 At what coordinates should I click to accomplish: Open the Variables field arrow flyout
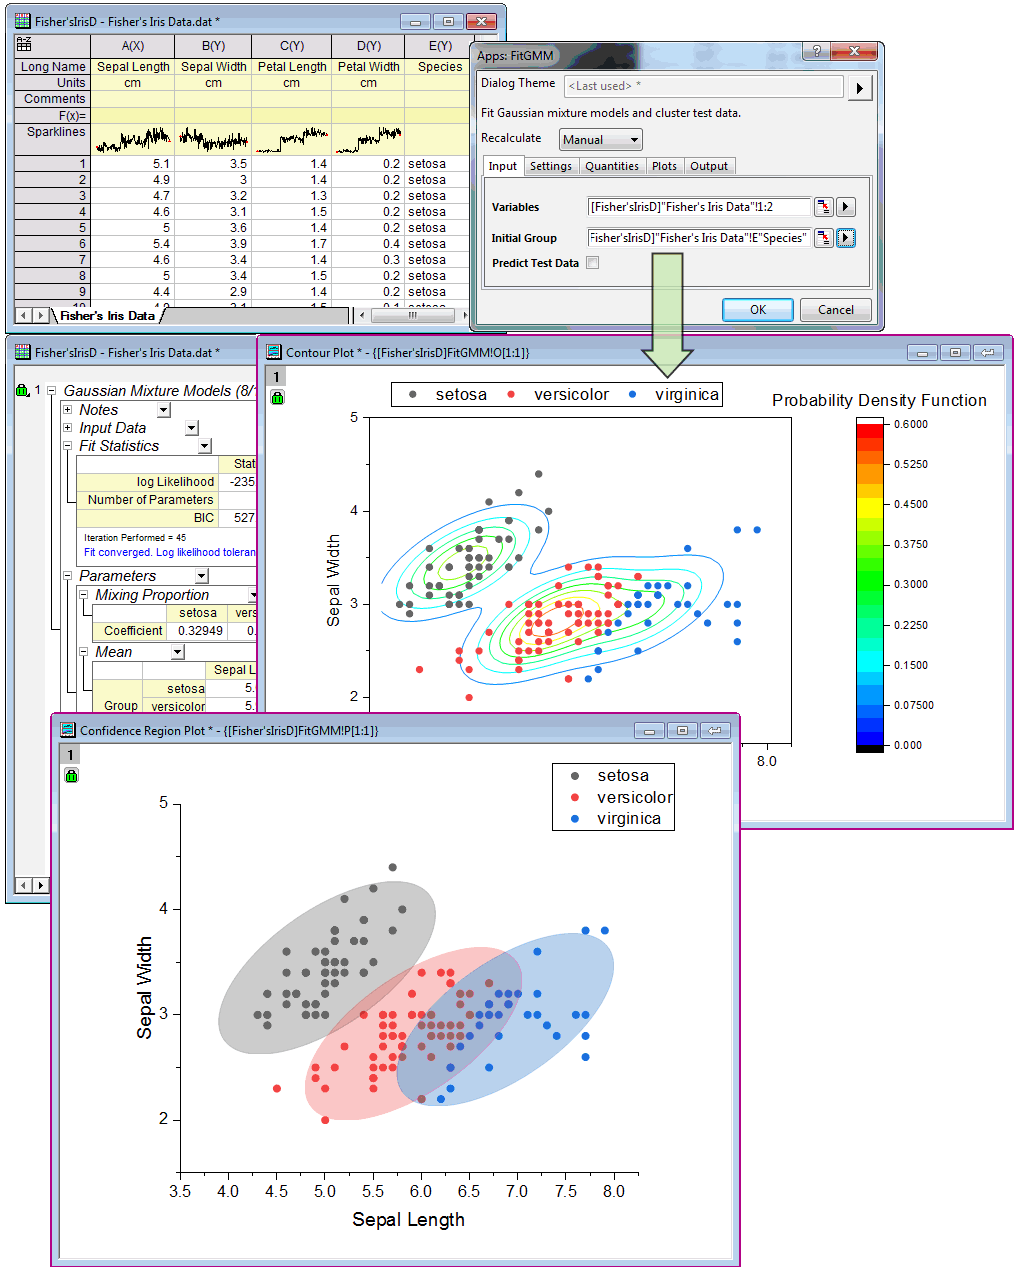click(x=846, y=207)
